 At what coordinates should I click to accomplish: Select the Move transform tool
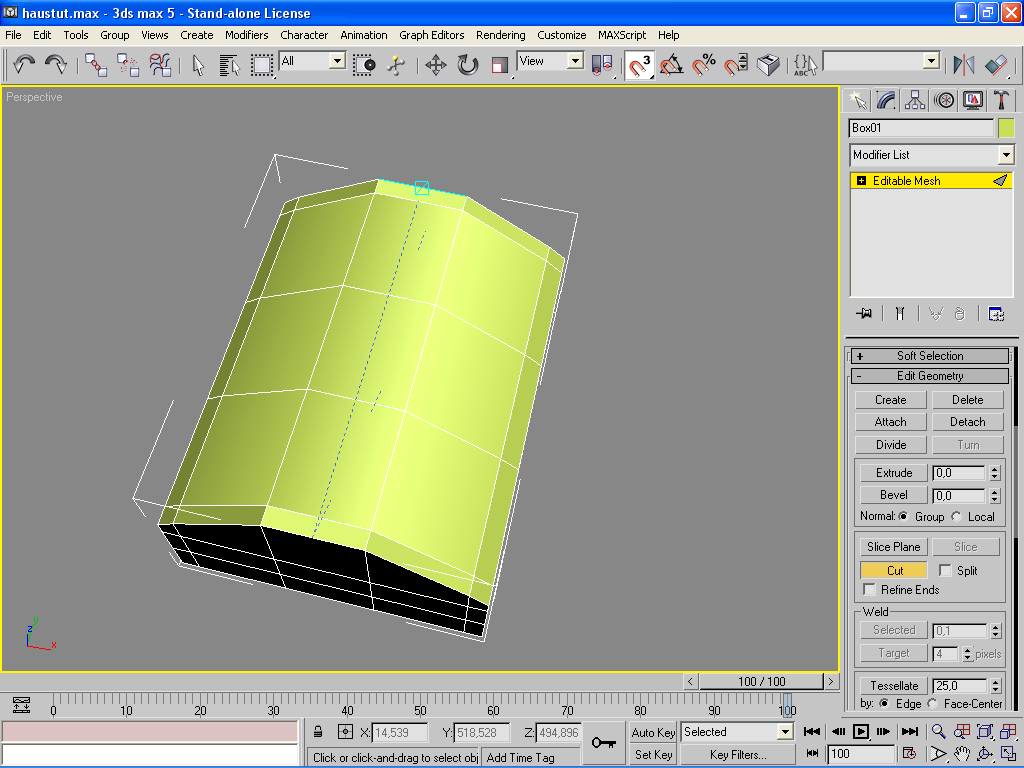436,65
